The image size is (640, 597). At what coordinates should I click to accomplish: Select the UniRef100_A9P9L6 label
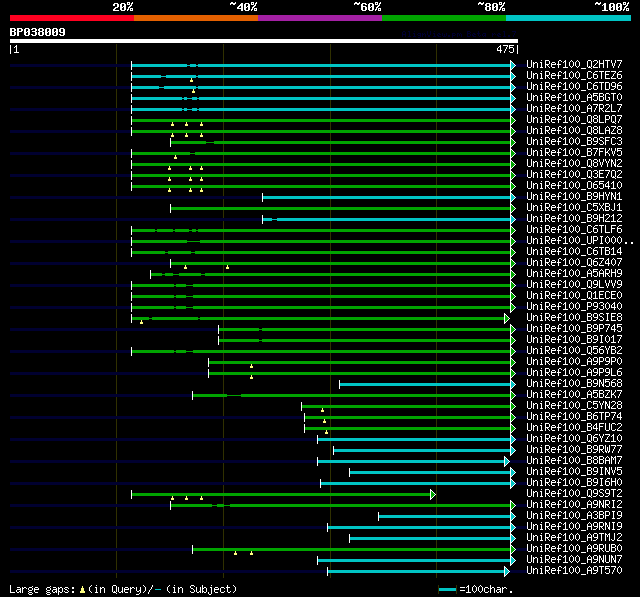574,373
